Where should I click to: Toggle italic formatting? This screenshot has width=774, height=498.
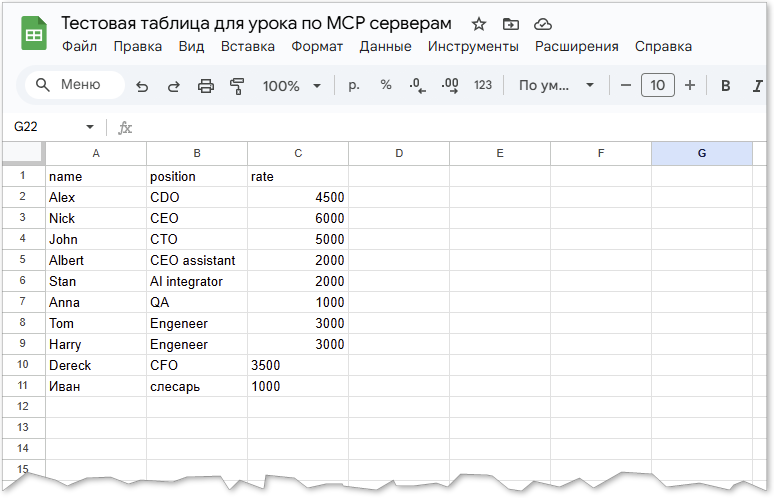point(757,86)
